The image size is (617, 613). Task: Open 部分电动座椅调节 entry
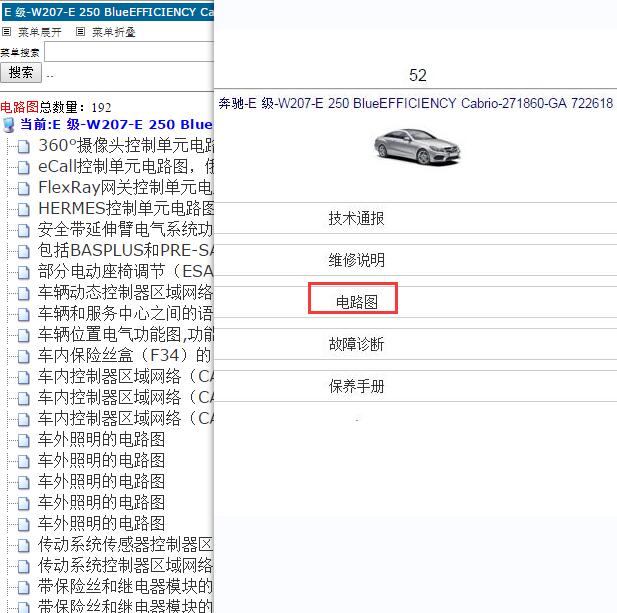pyautogui.click(x=126, y=271)
